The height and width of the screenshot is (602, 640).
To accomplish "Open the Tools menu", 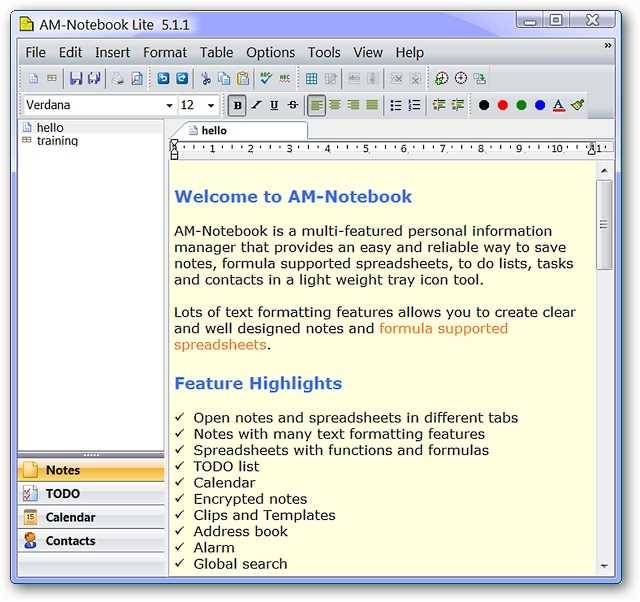I will pos(324,53).
